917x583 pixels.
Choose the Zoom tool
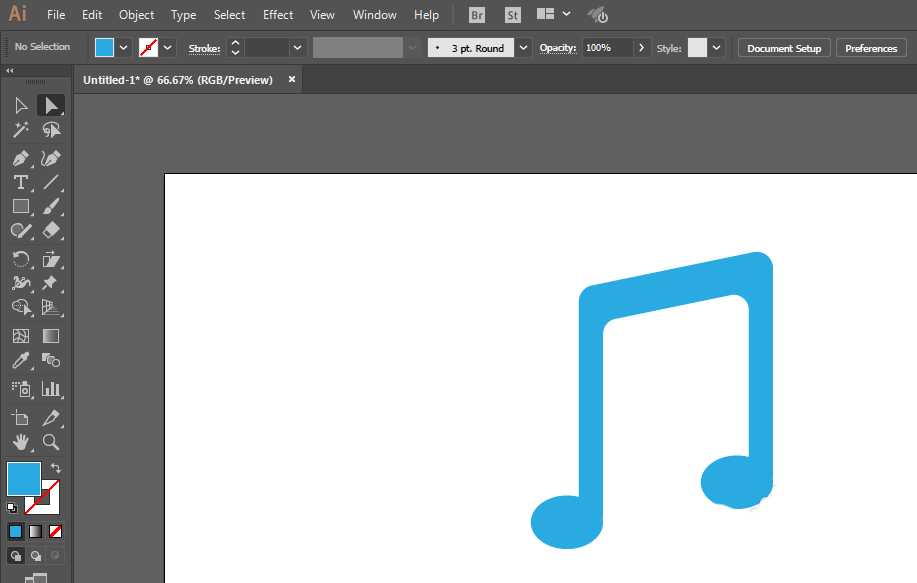pyautogui.click(x=51, y=443)
